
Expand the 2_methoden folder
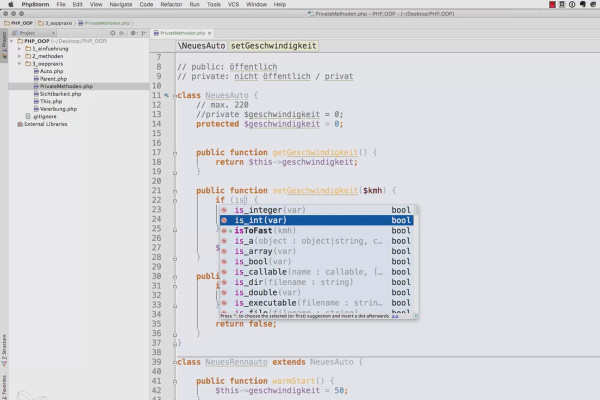(x=20, y=56)
